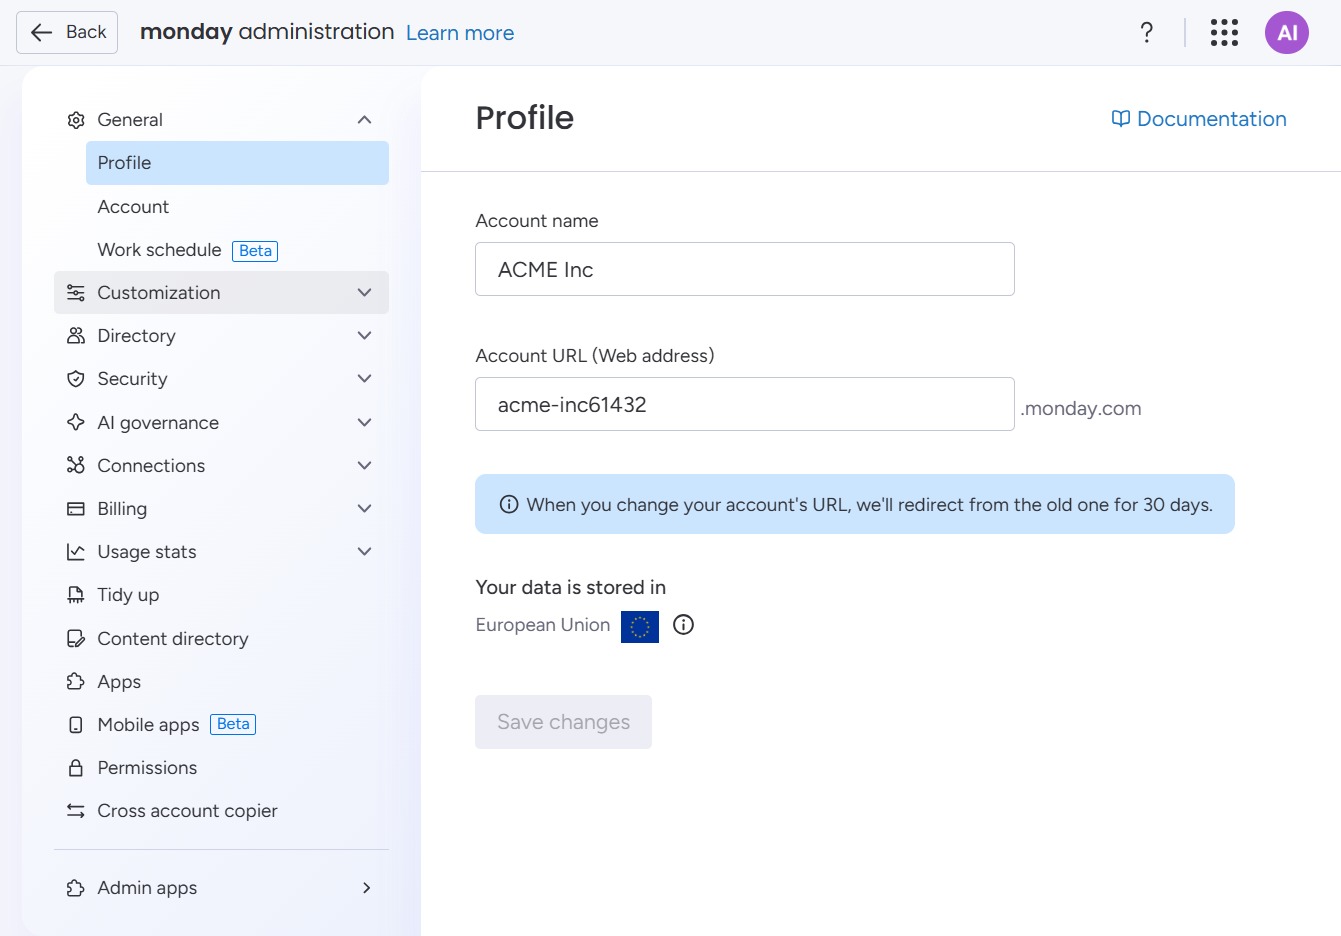Click the Billing card icon
The width and height of the screenshot is (1341, 936).
tap(76, 509)
